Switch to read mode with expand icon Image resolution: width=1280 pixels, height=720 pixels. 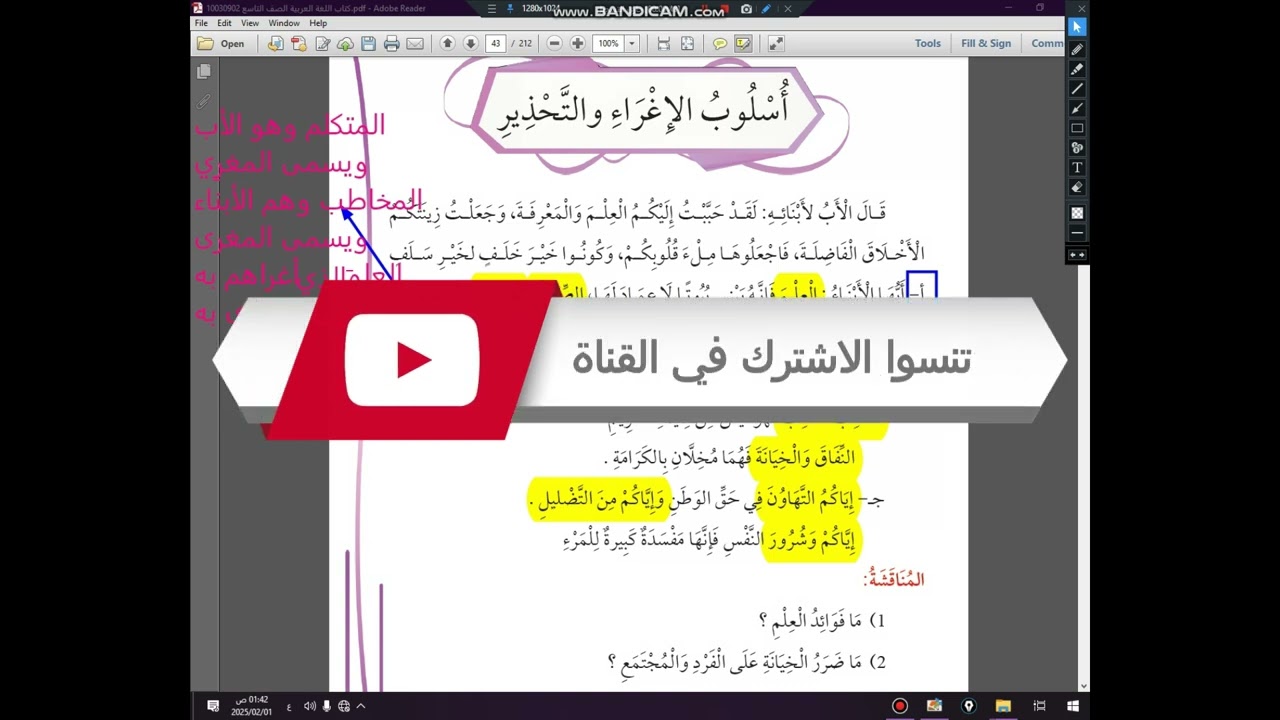[776, 43]
